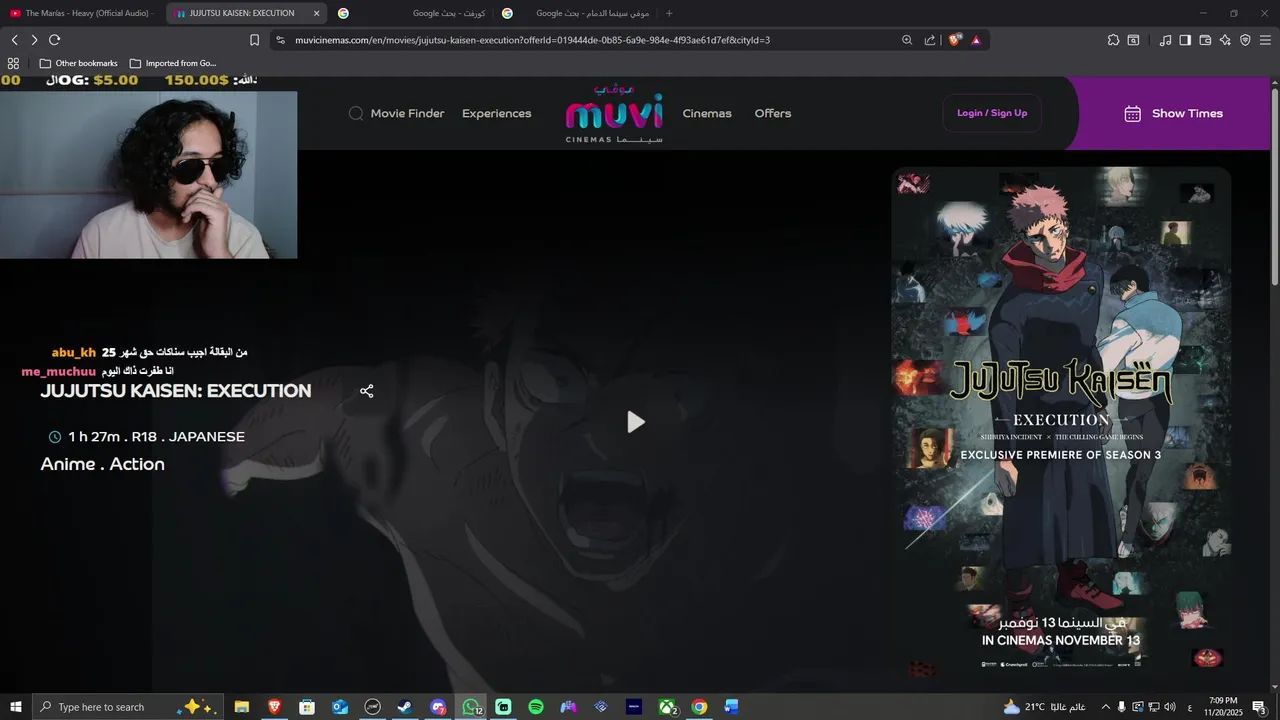Go forward in the browser
Screen dimensions: 1280x720
pos(34,40)
